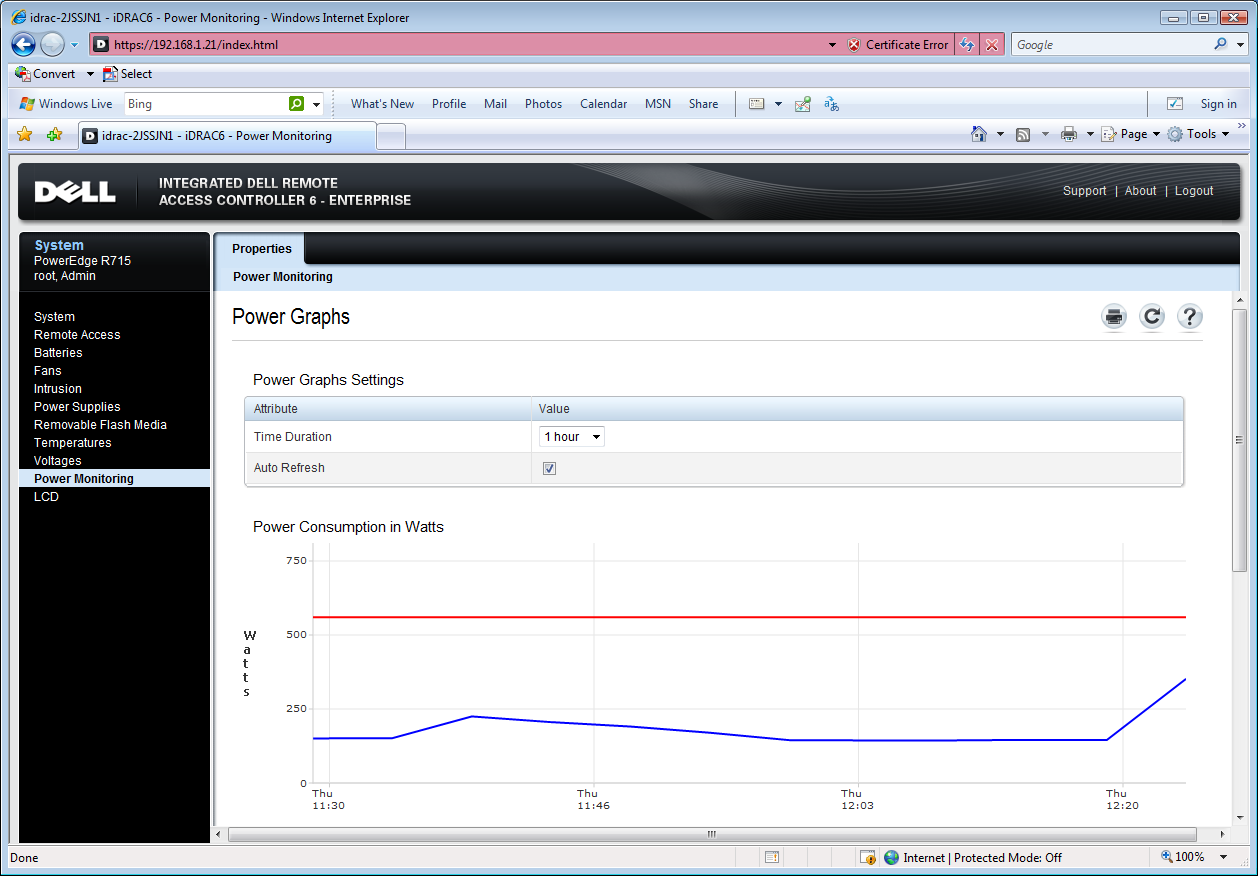This screenshot has width=1258, height=876.
Task: Click the Calendar toolbar link
Action: pos(603,104)
